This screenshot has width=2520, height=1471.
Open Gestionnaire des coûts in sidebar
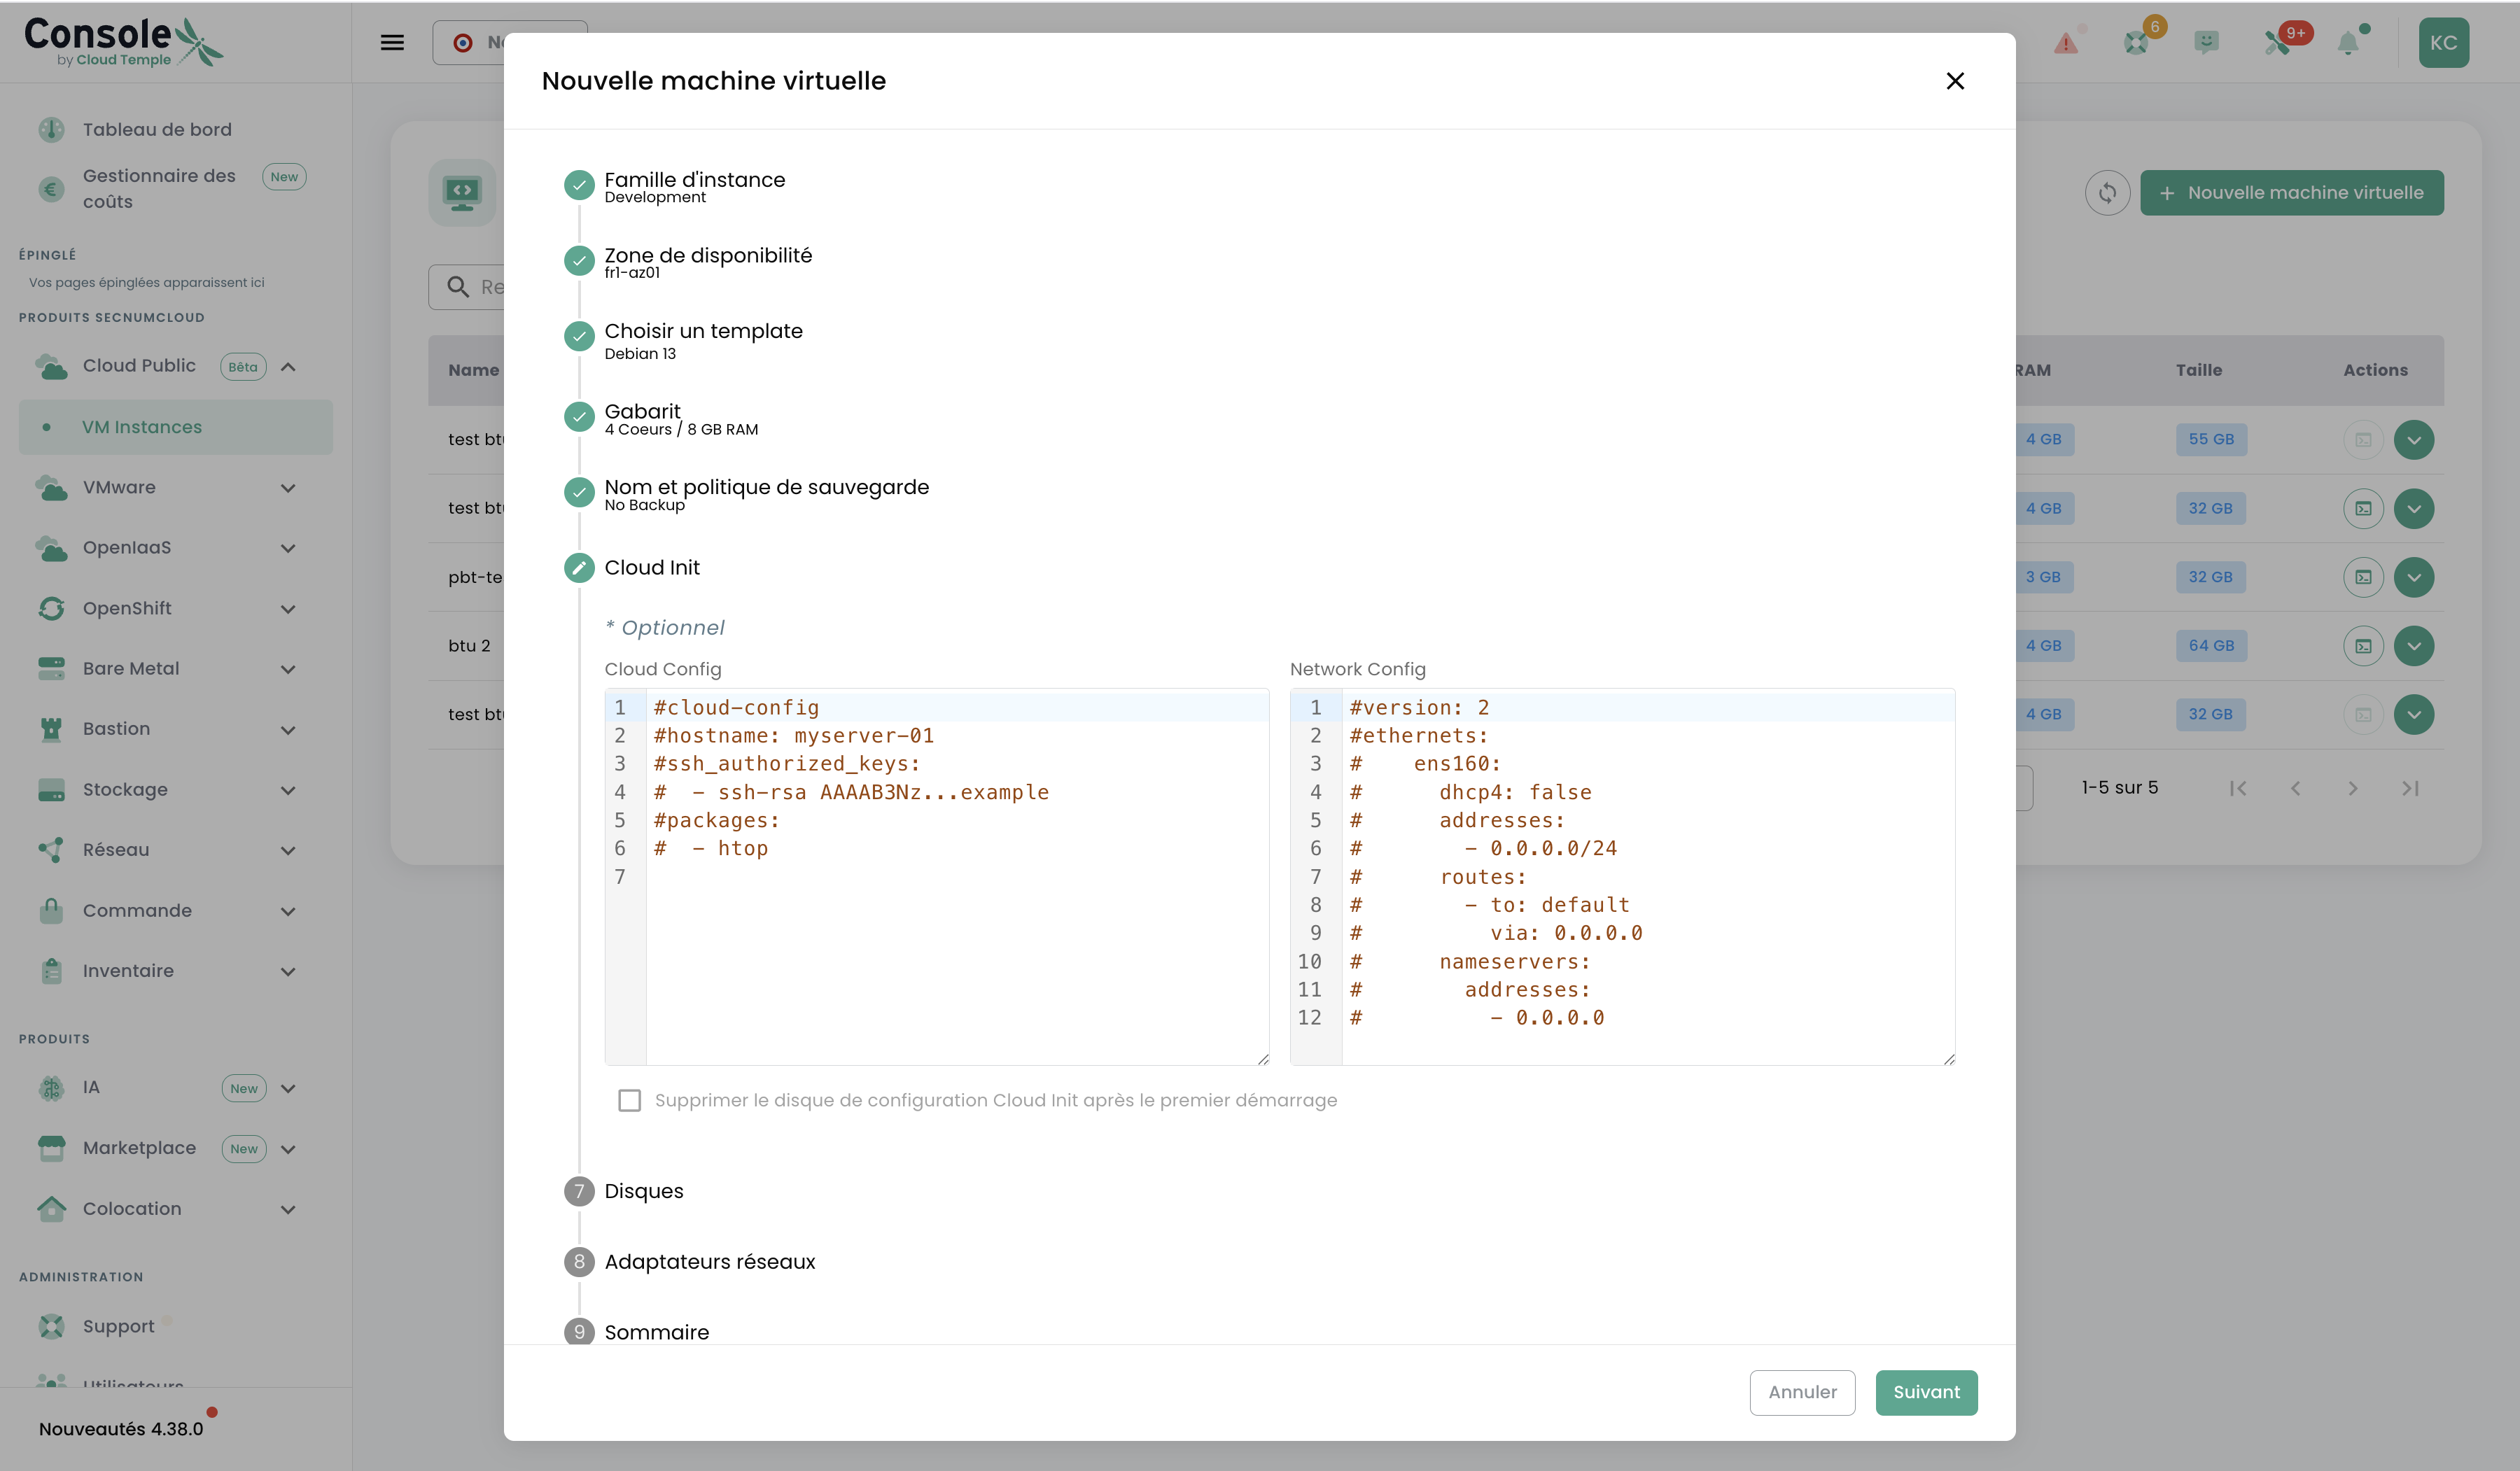click(x=159, y=188)
